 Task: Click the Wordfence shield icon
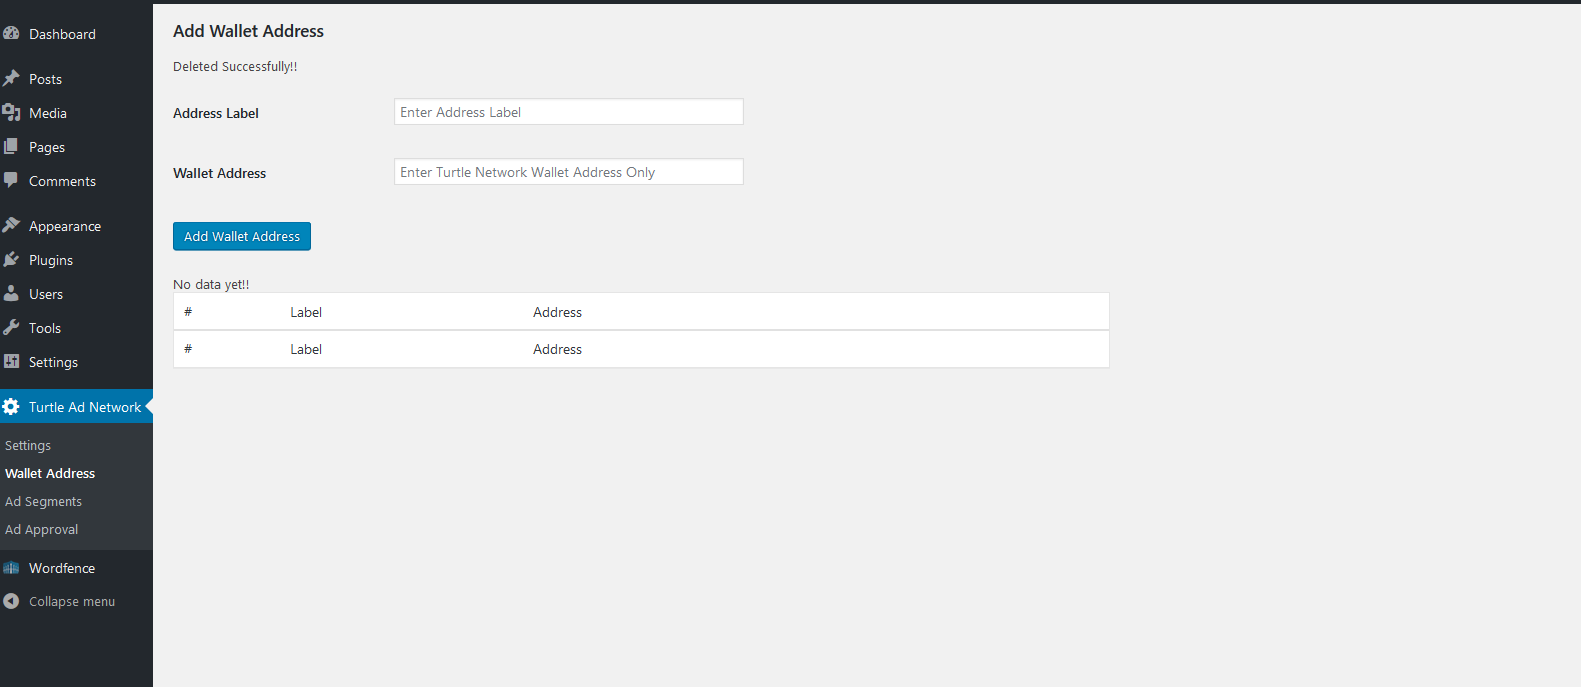pos(11,567)
